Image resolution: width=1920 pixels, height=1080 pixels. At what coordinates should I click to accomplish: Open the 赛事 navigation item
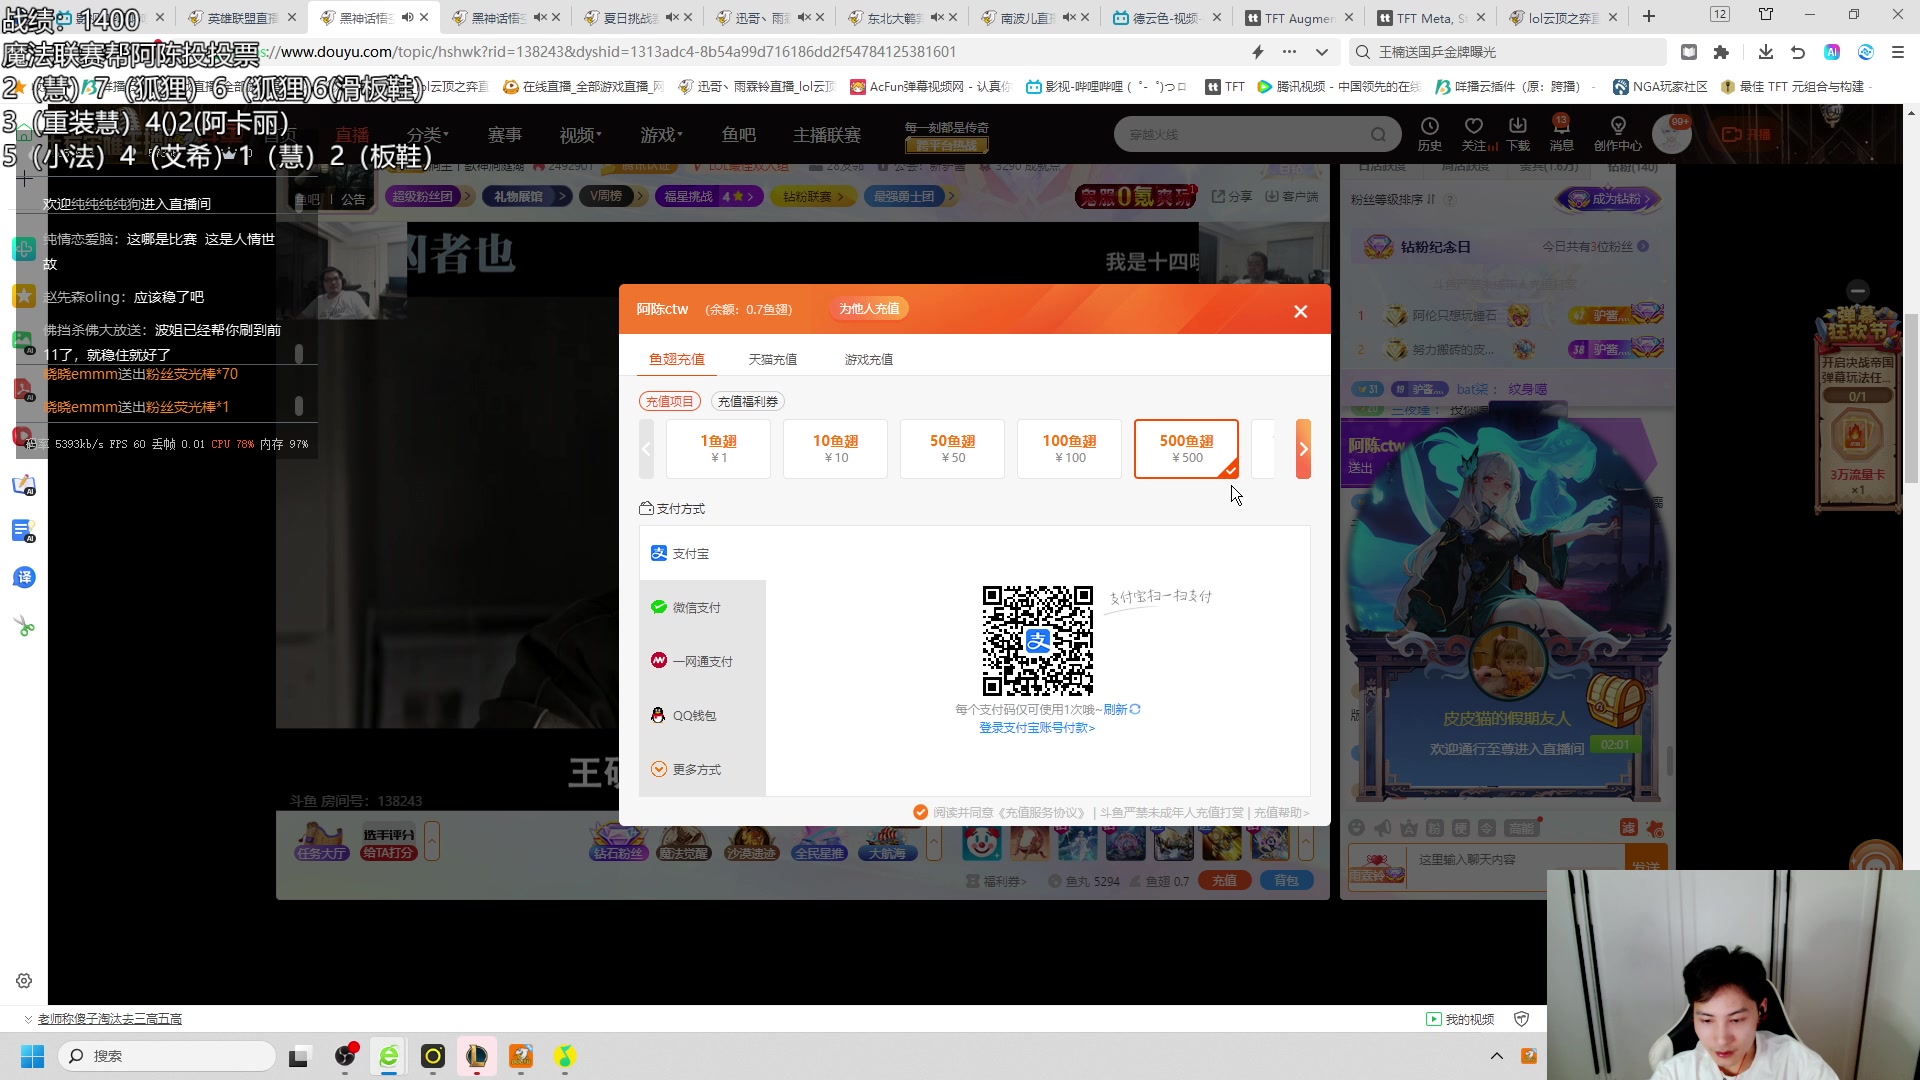click(504, 134)
